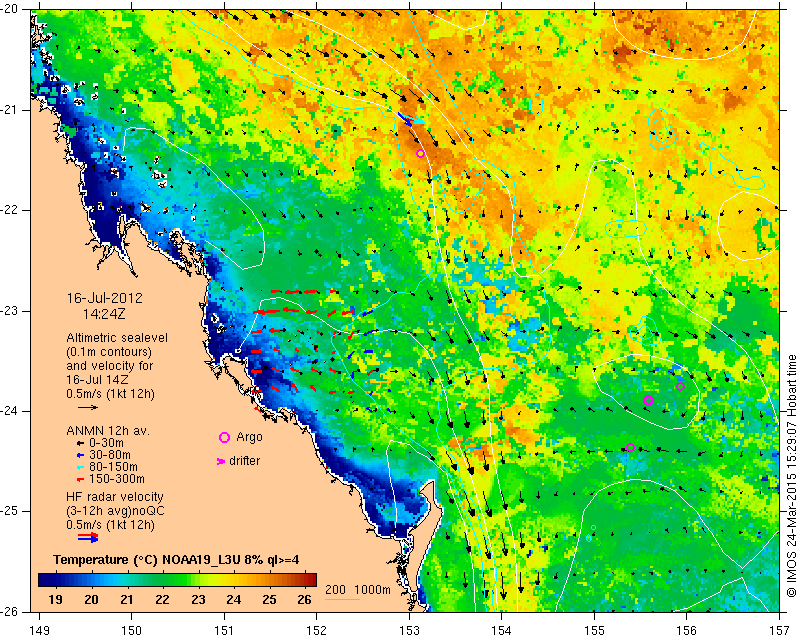This screenshot has height=640, width=800.
Task: Click the dark red end of temperature colorbar
Action: point(310,580)
